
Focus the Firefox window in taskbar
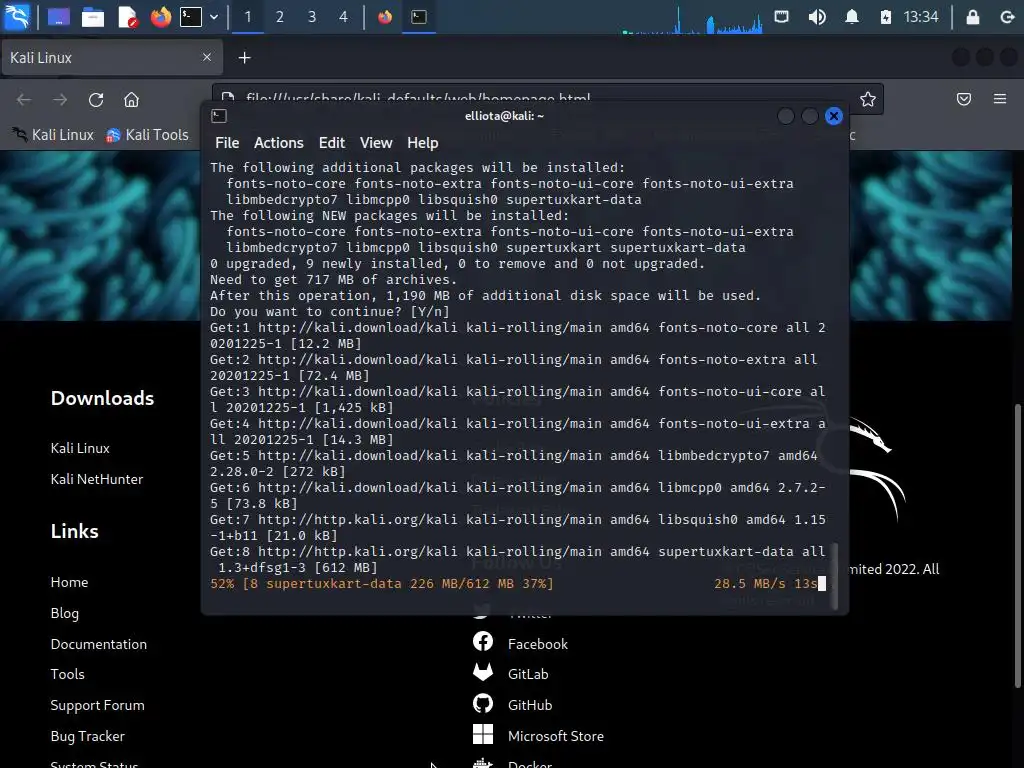click(385, 16)
